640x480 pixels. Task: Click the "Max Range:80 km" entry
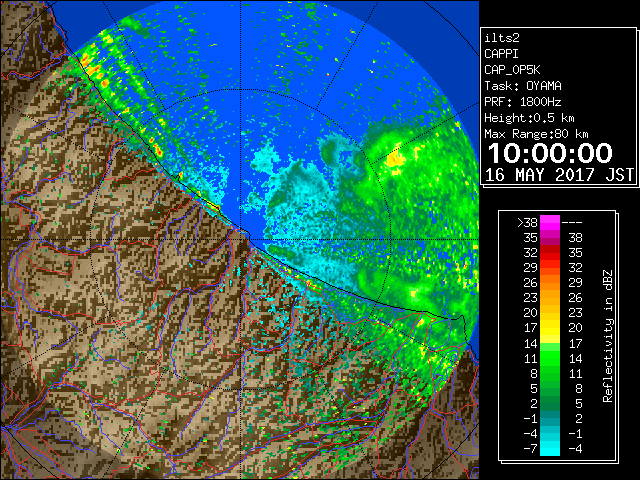coord(536,134)
